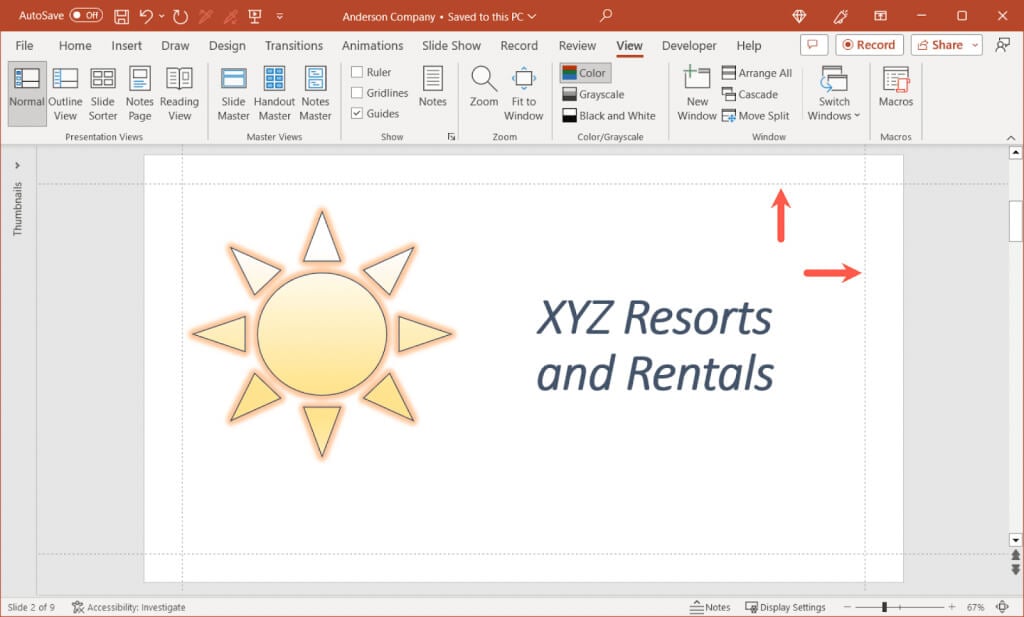Toggle Notes pane in status bar
The height and width of the screenshot is (617, 1024).
click(710, 607)
